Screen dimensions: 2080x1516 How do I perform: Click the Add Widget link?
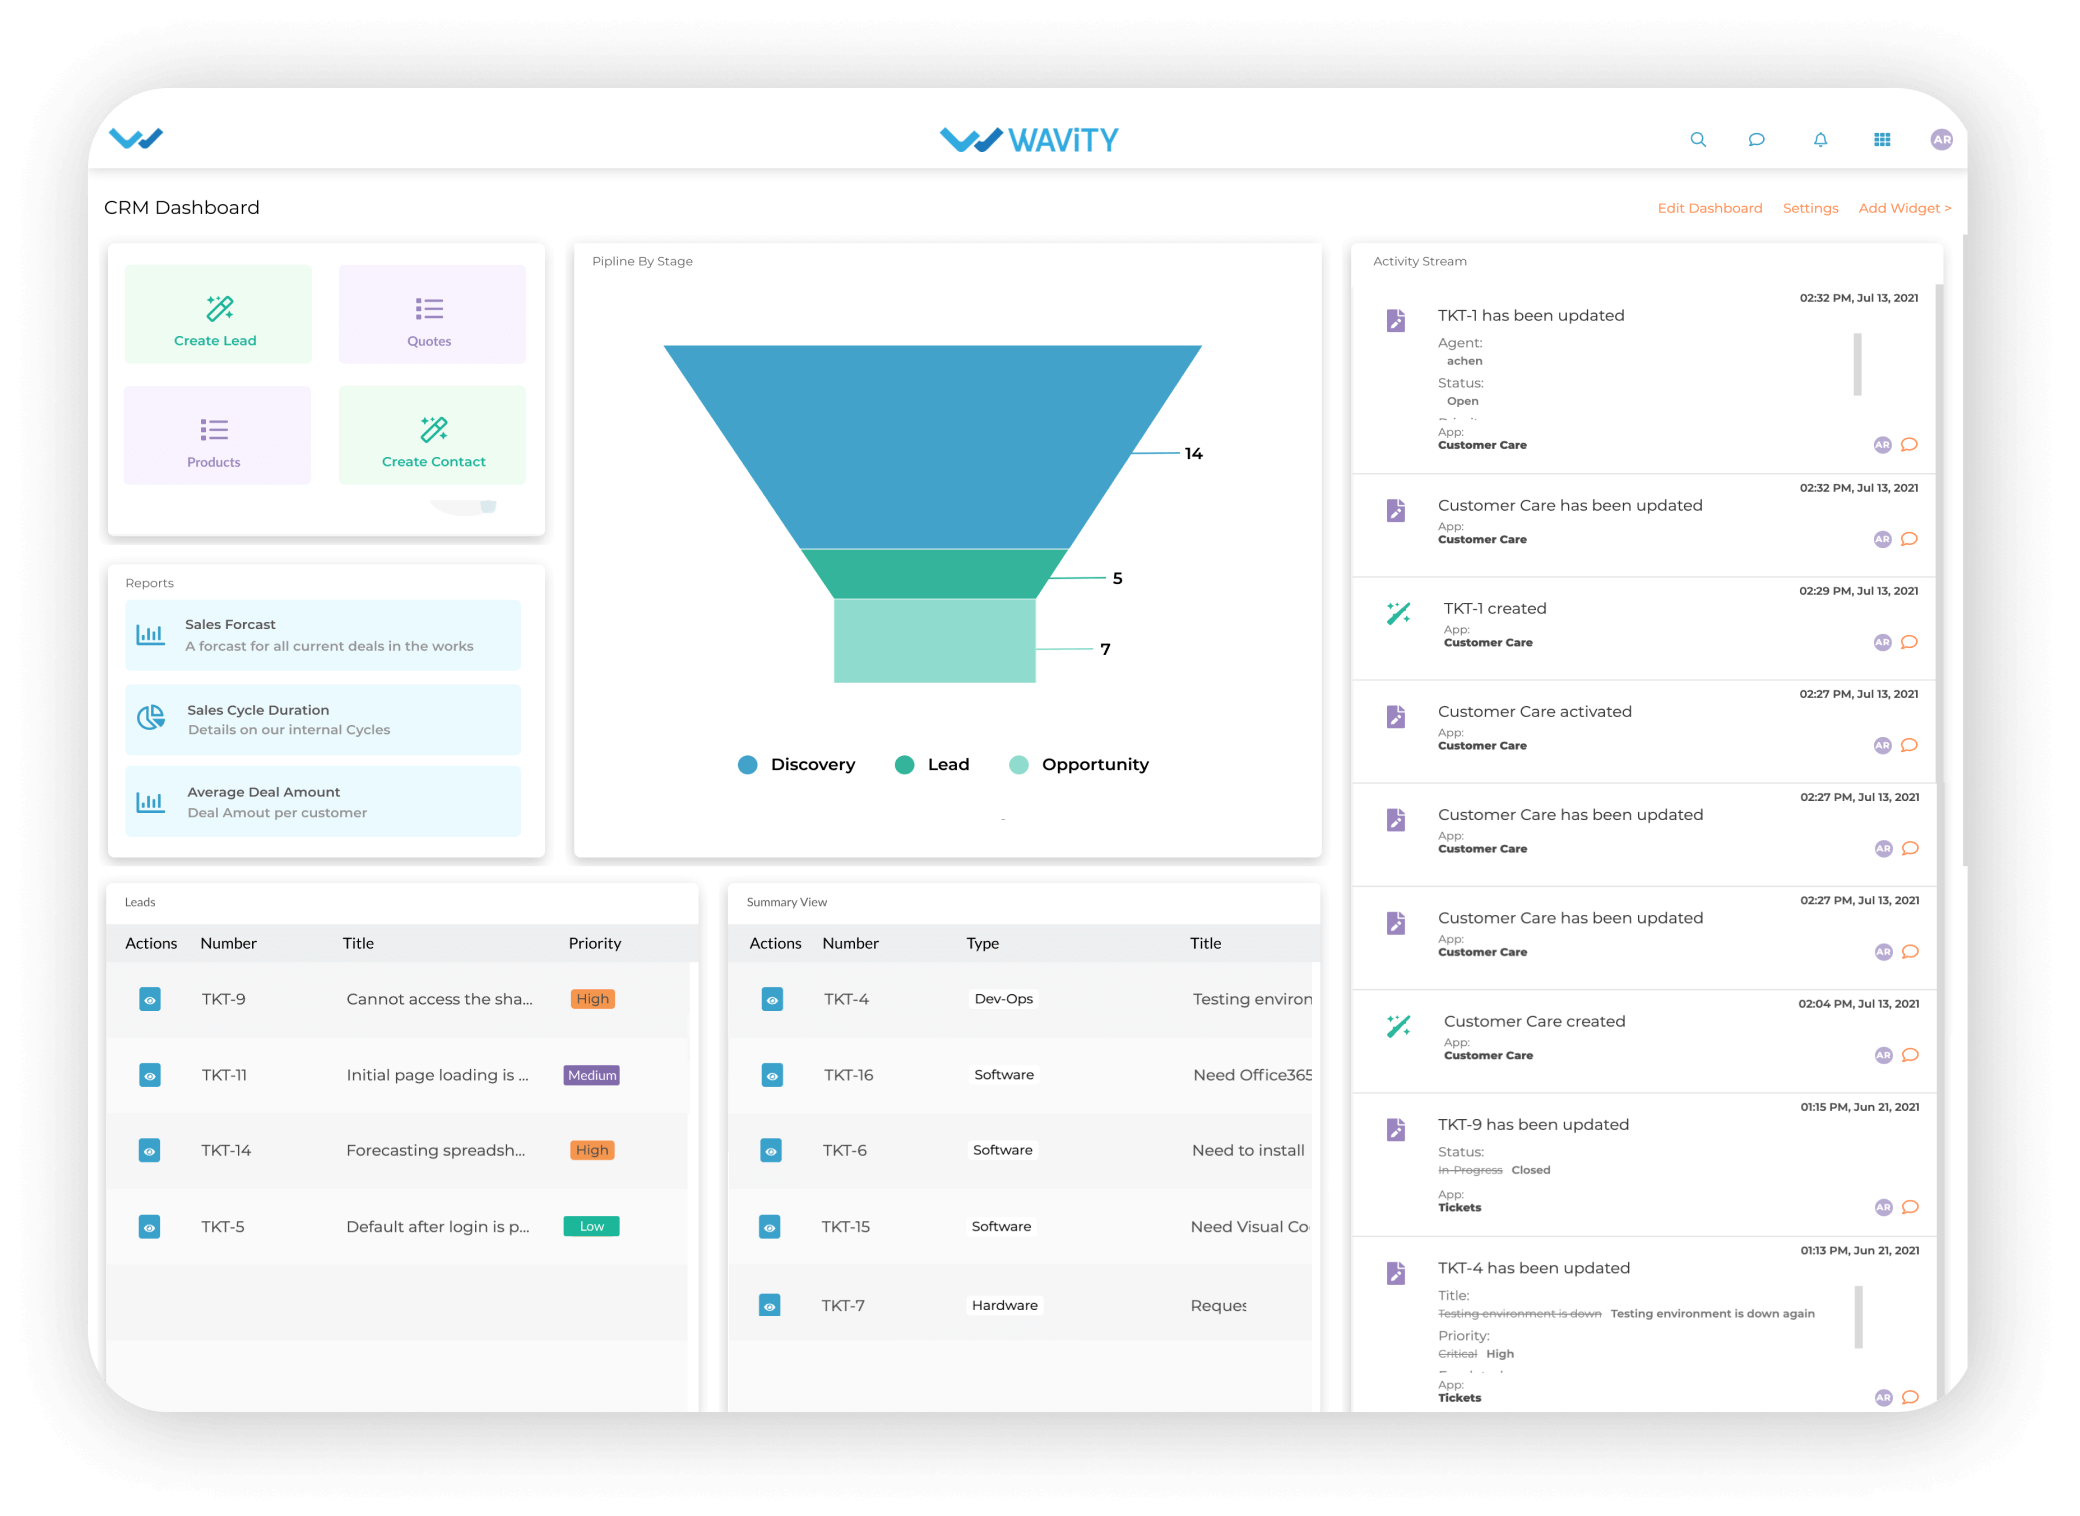(x=1904, y=207)
